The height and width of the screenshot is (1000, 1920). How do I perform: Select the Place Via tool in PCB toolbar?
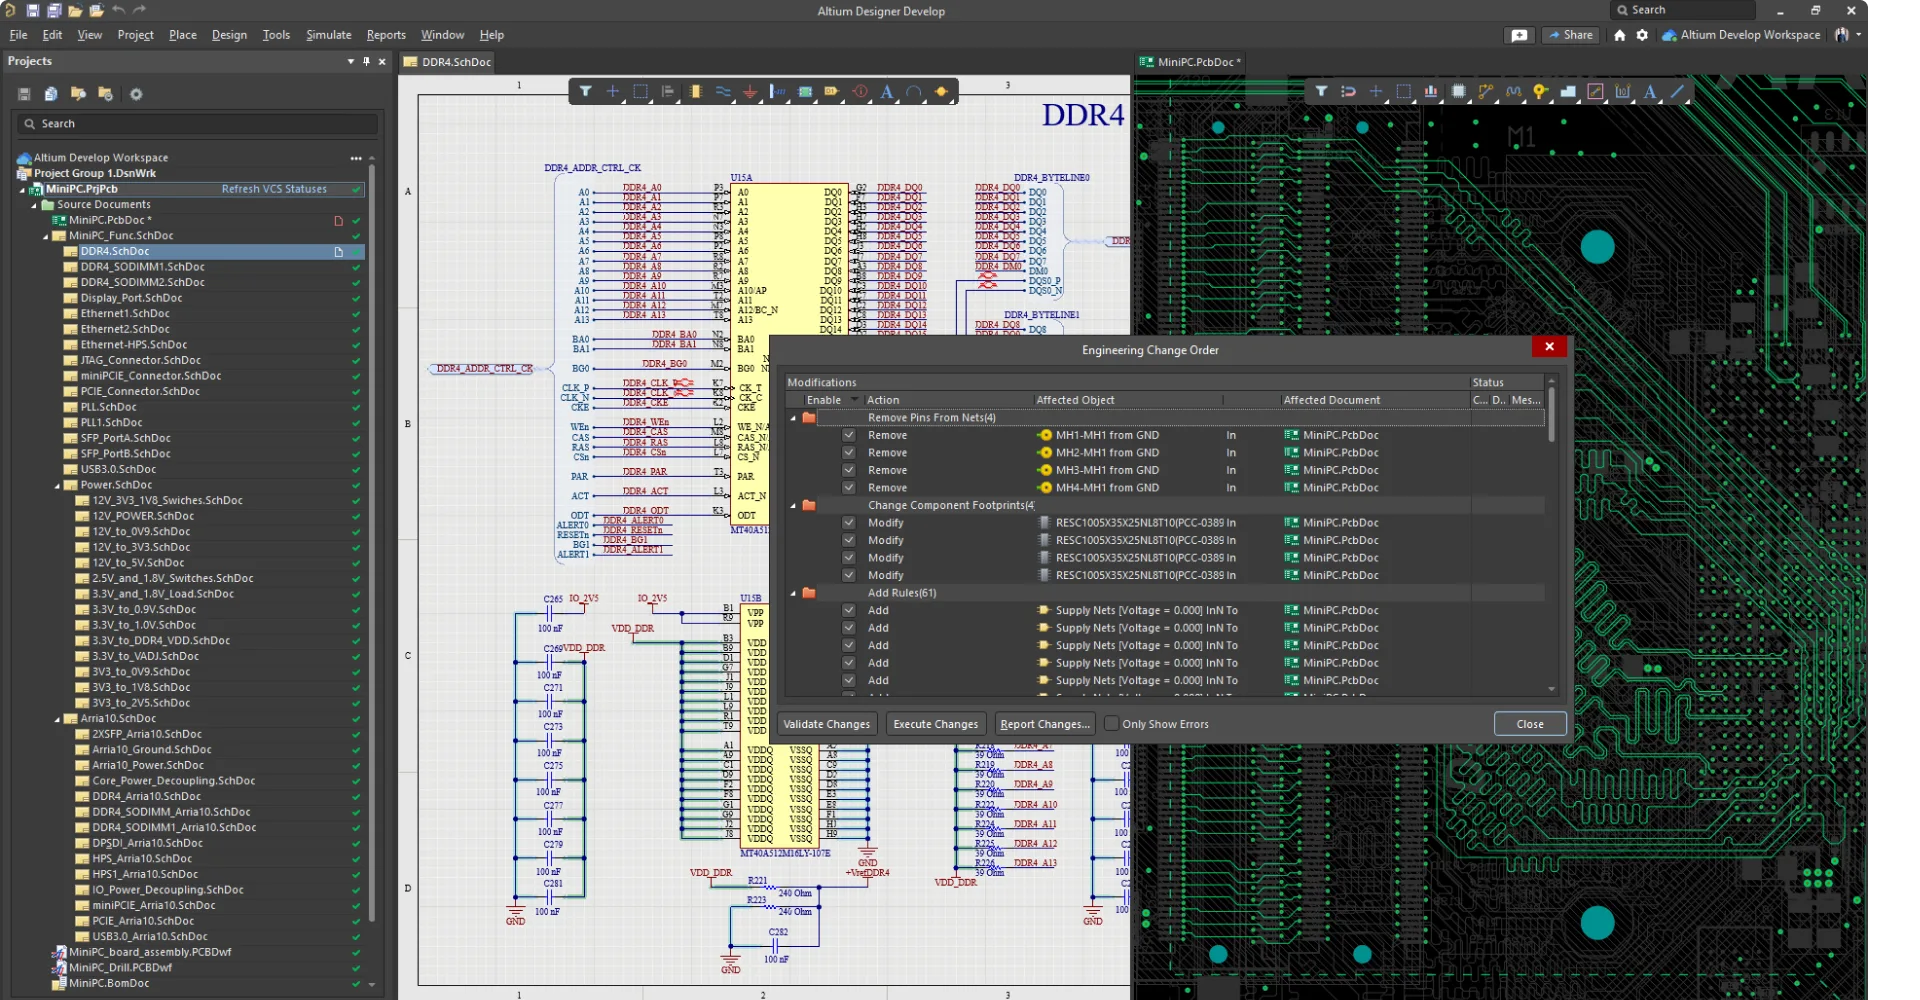coord(1541,91)
